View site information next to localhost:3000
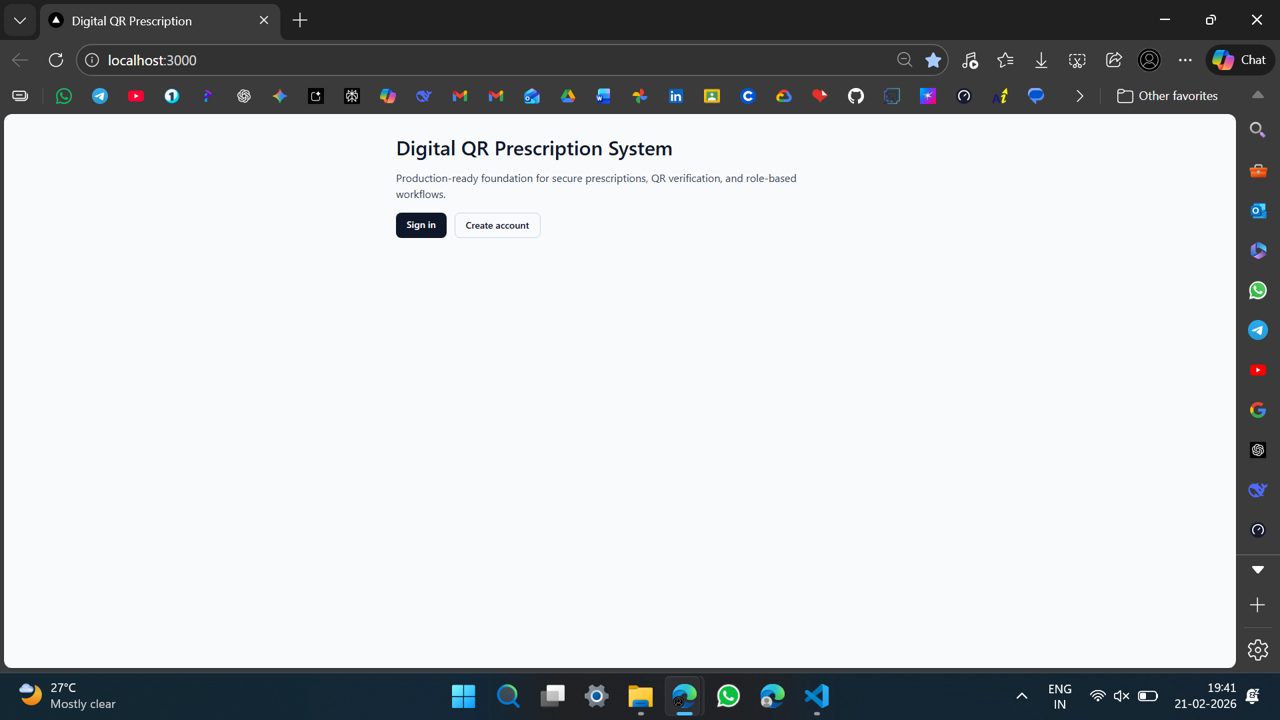 (x=92, y=60)
